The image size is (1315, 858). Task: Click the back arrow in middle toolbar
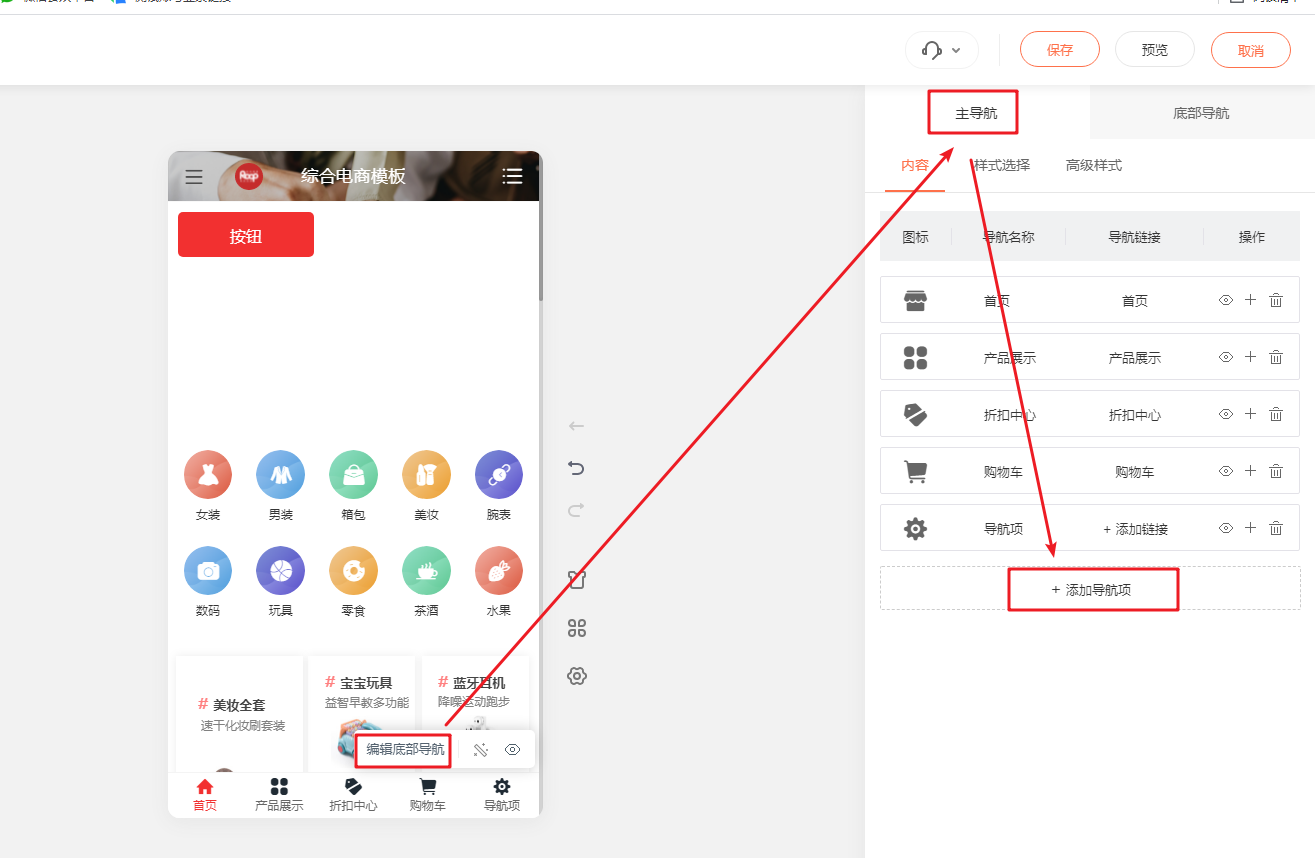click(576, 426)
